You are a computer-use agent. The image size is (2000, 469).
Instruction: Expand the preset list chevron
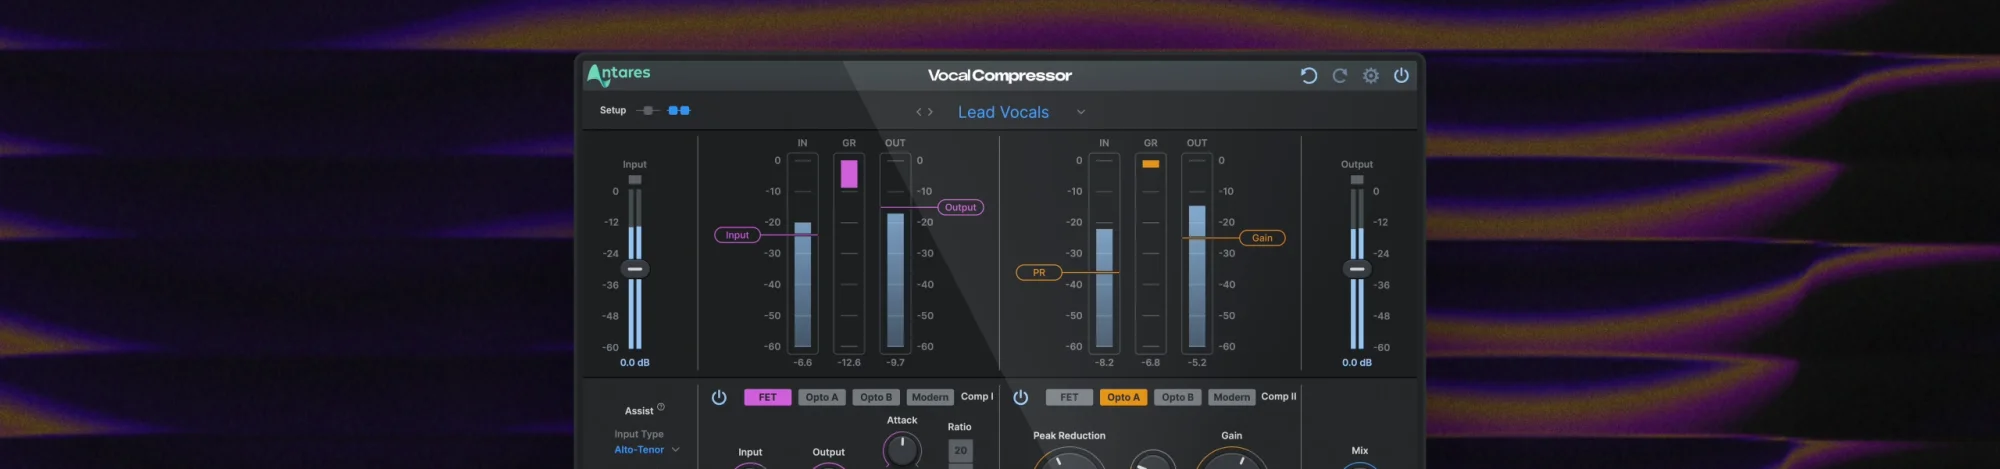1081,112
